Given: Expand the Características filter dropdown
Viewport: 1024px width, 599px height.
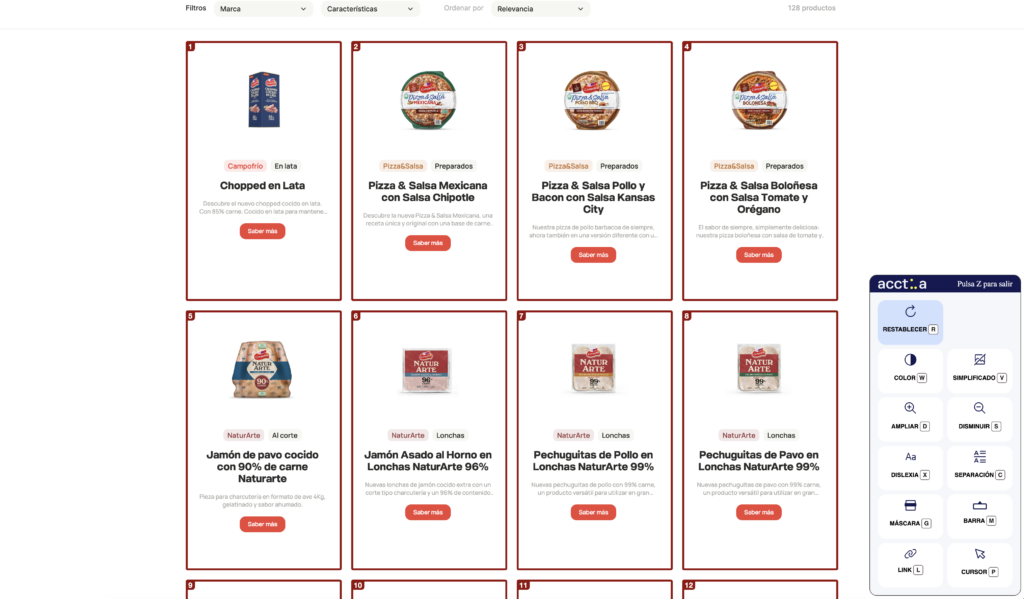Looking at the screenshot, I should [x=370, y=9].
